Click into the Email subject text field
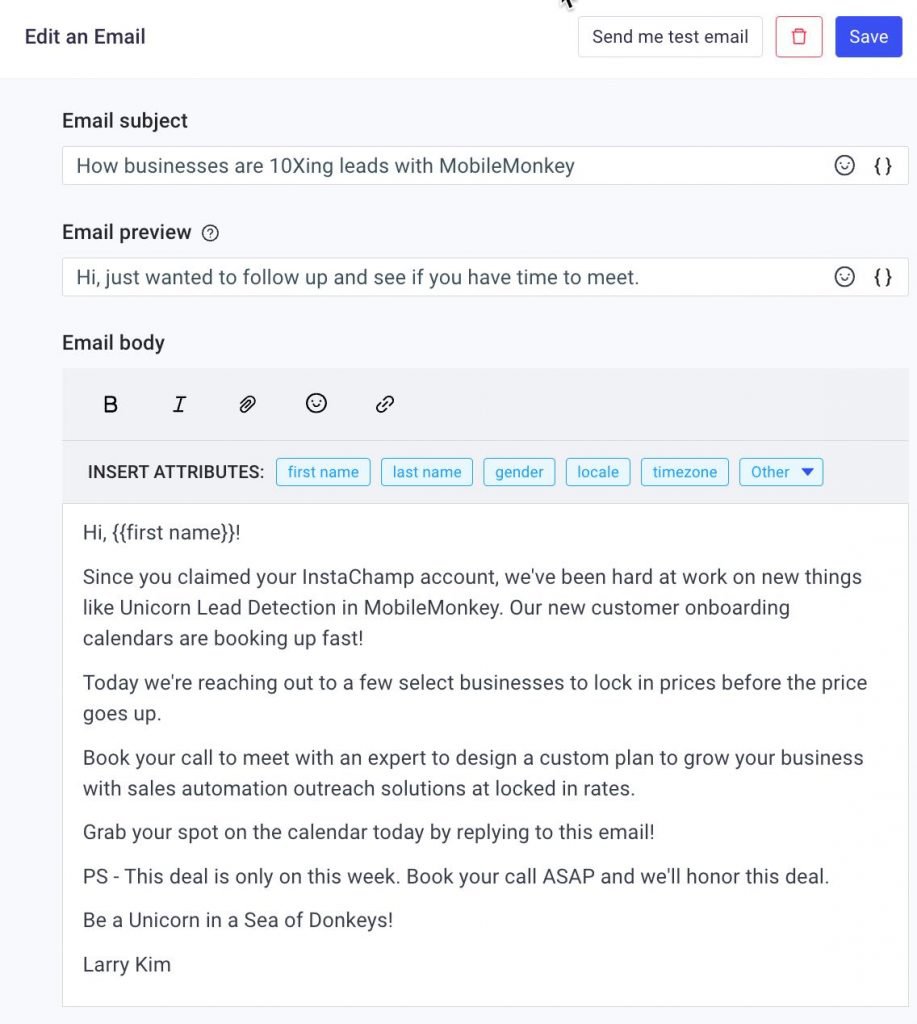 440,166
